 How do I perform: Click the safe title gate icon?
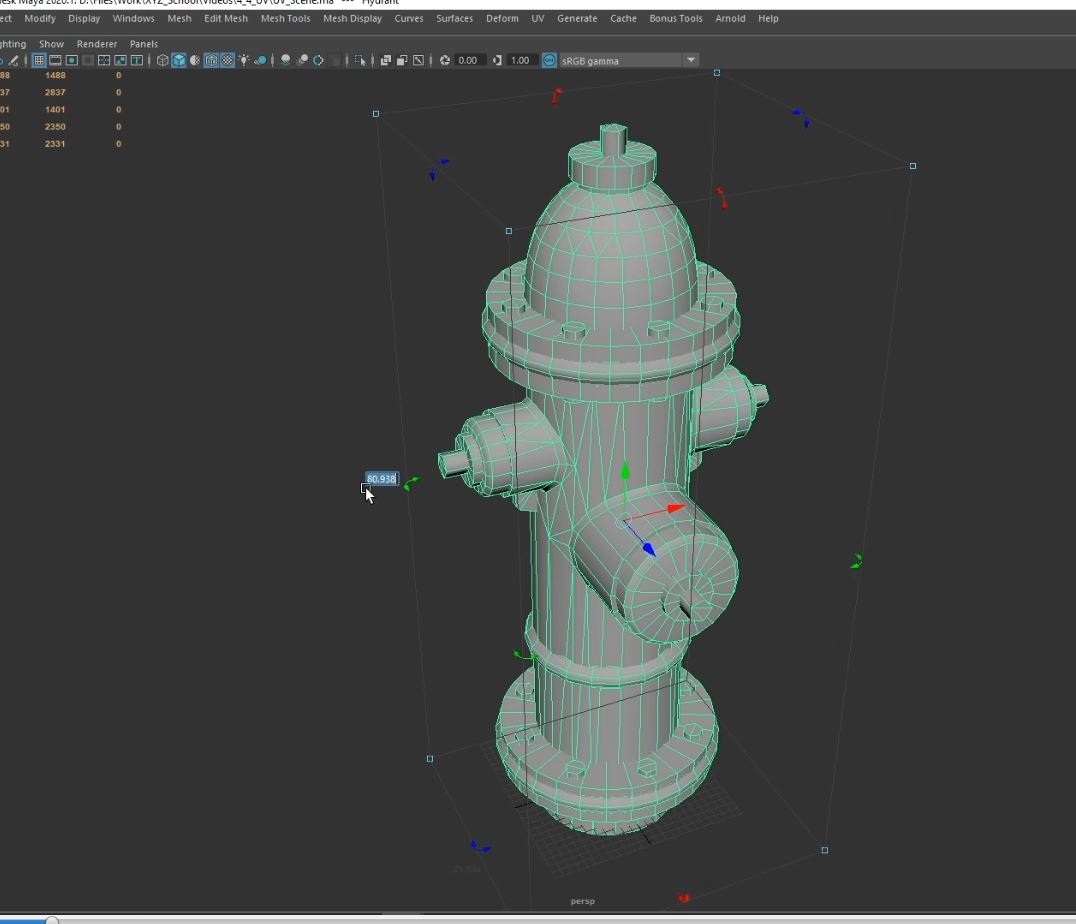[137, 60]
